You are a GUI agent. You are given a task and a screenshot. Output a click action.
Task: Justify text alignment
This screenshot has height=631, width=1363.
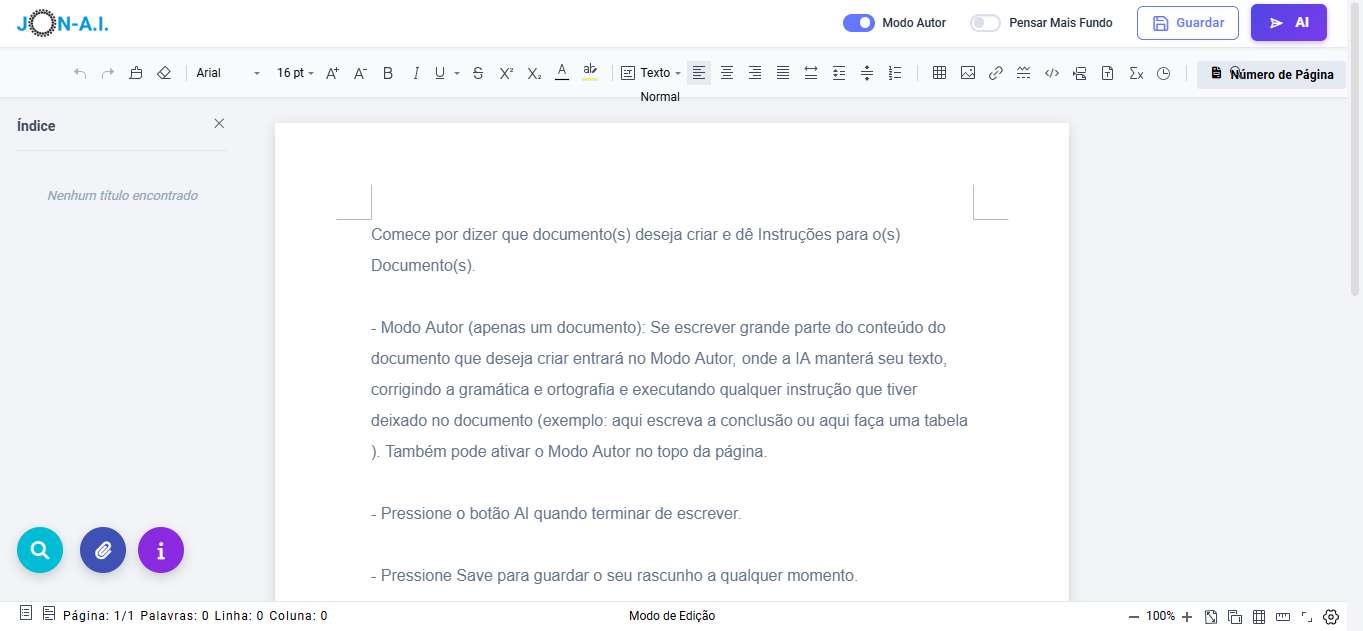point(783,73)
